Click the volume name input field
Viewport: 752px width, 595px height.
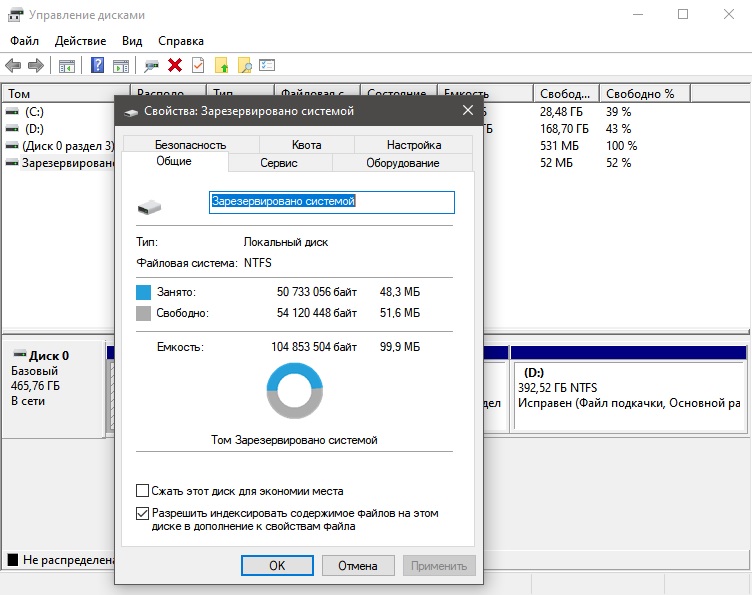332,202
